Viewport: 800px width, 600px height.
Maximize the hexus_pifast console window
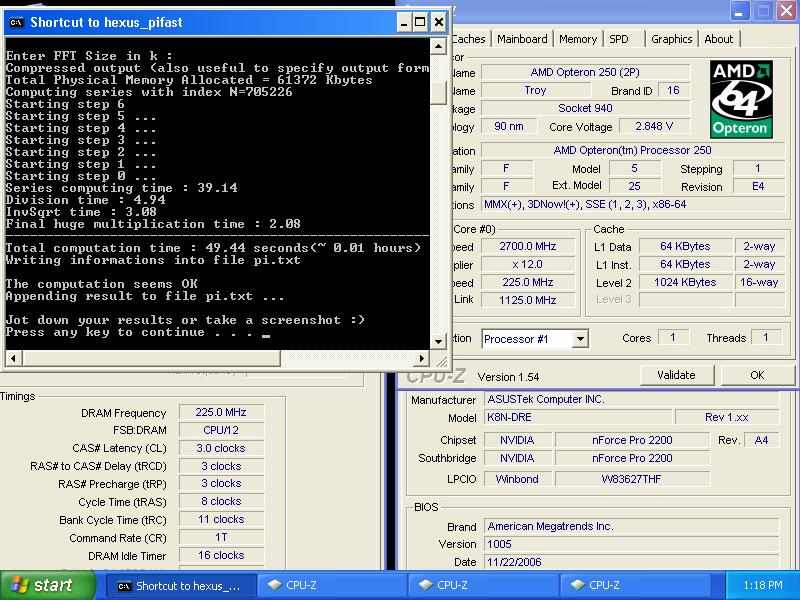pyautogui.click(x=420, y=22)
